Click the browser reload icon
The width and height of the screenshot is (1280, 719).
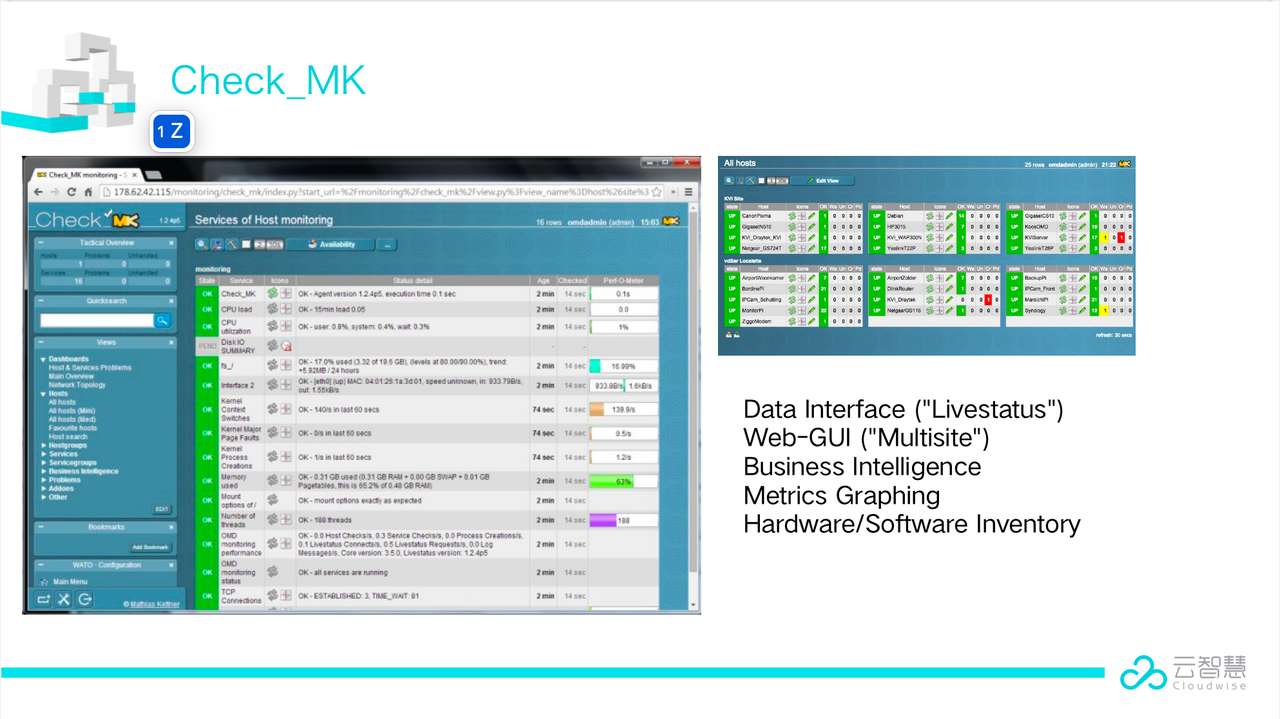tap(72, 192)
